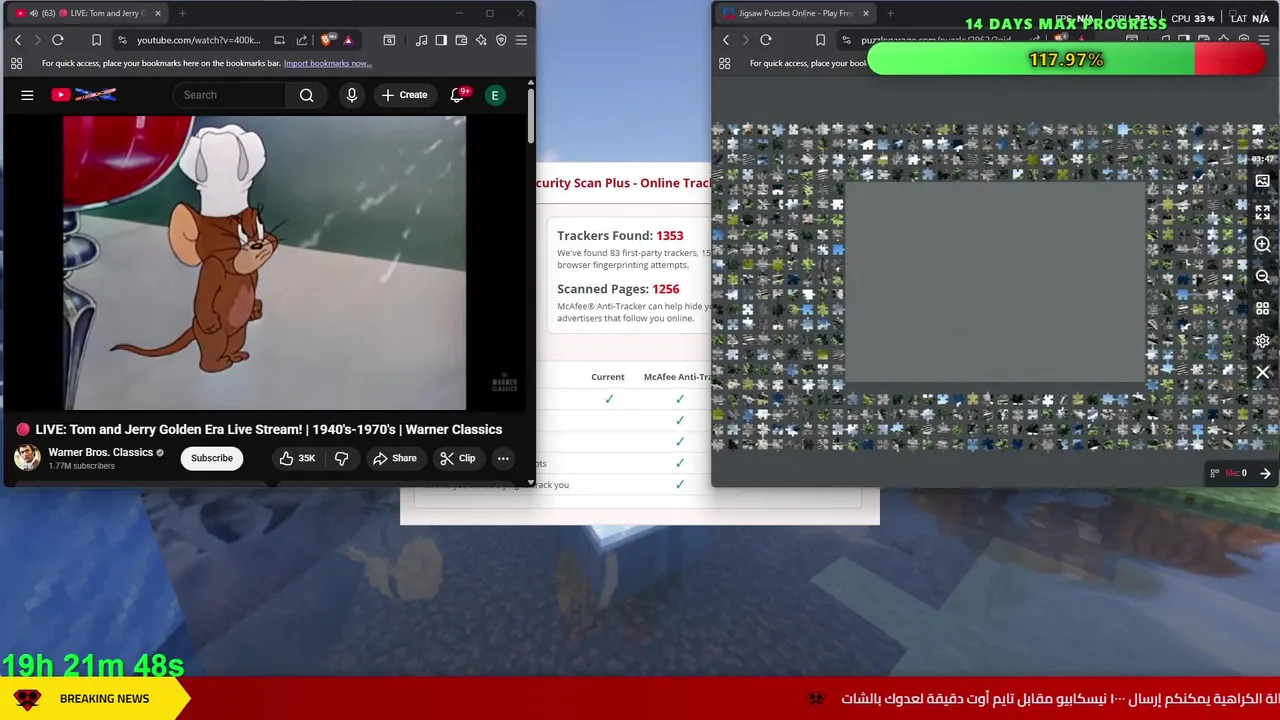The height and width of the screenshot is (720, 1280).
Task: Open Brave VPN shield icon in YouTube window
Action: click(501, 40)
